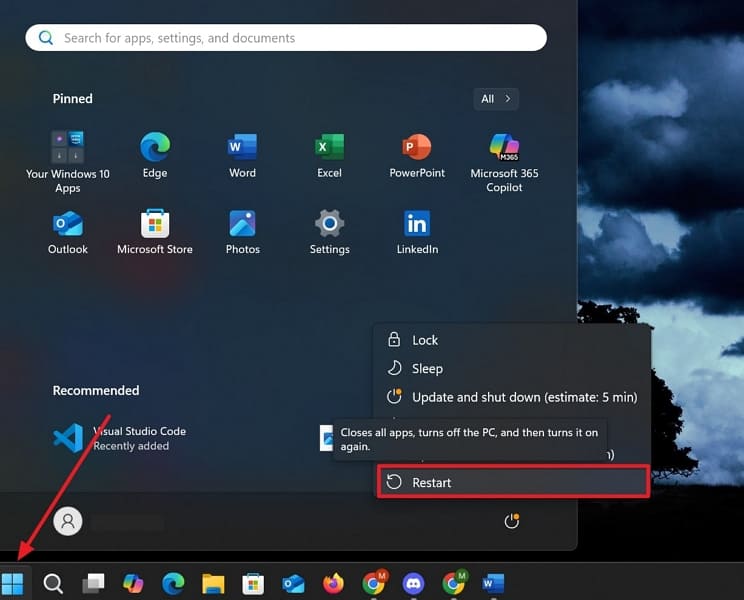Click the search magnifier icon in Start
This screenshot has height=600, width=744.
pyautogui.click(x=46, y=37)
